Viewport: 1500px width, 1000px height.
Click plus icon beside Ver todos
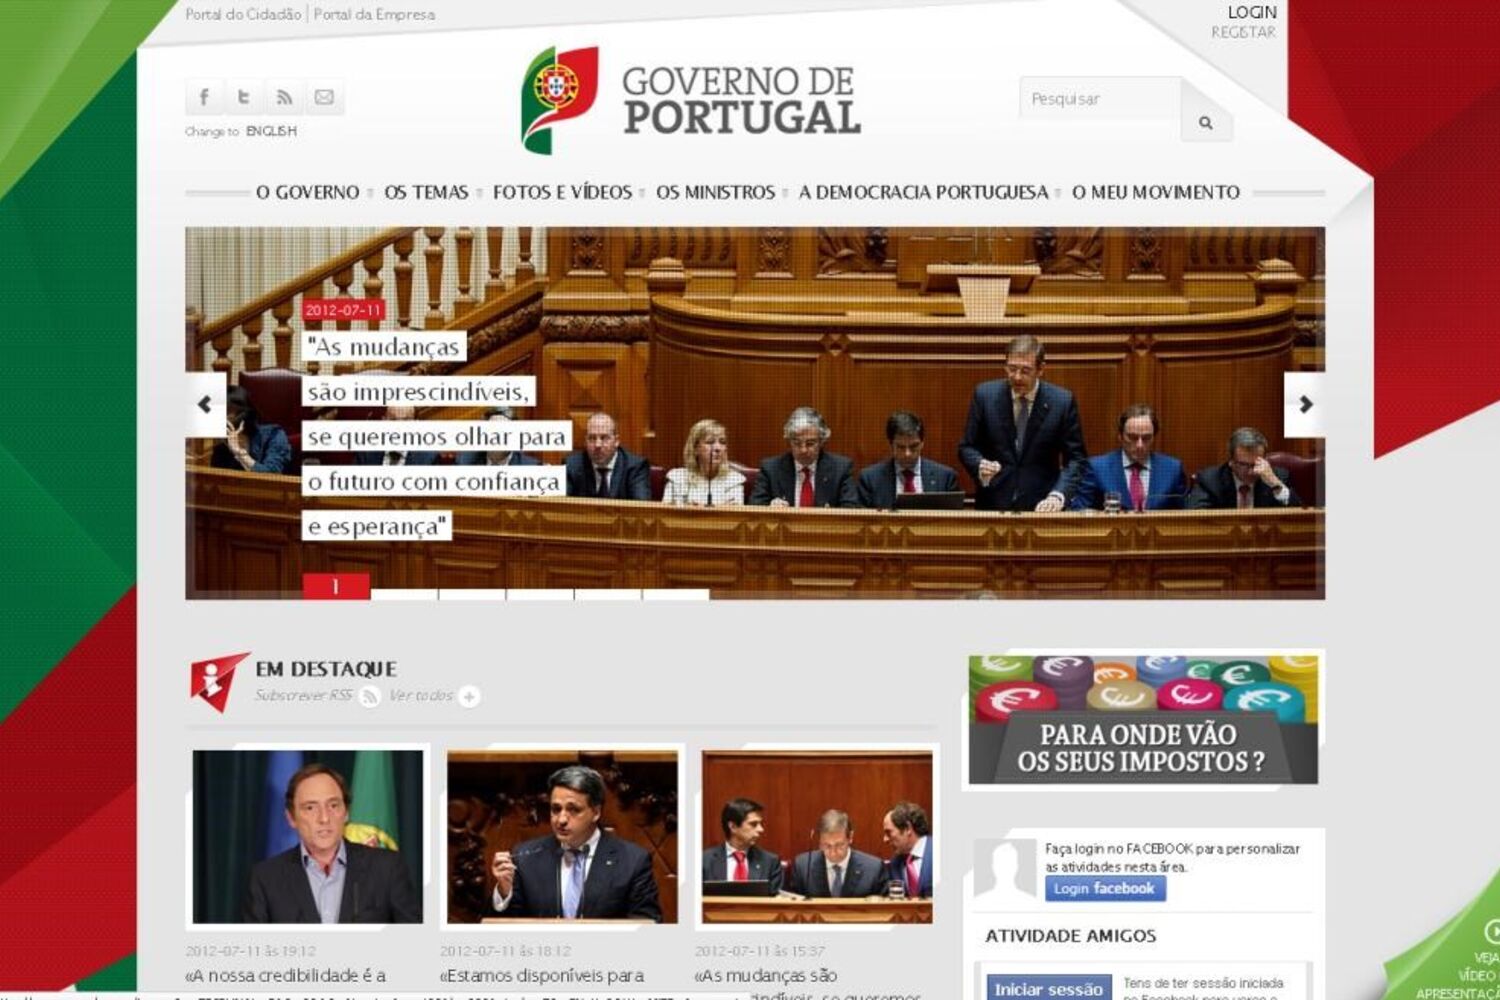[x=469, y=696]
